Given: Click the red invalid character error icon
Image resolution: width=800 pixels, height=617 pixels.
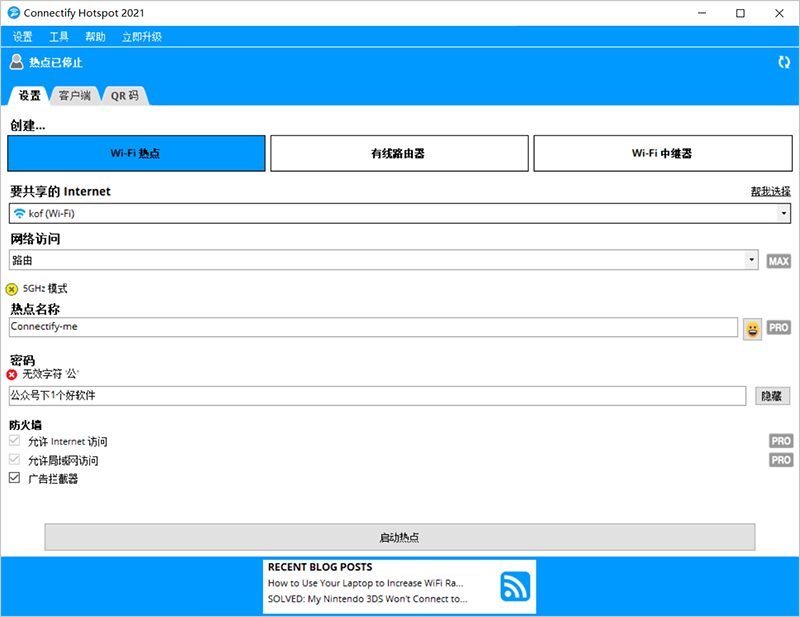Looking at the screenshot, I should click(12, 374).
